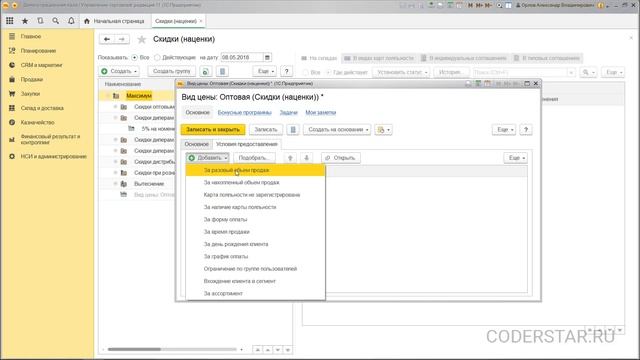Viewport: 640px width, 360px height.
Task: Choose За накопленный объем продаж
Action: [x=256, y=182]
